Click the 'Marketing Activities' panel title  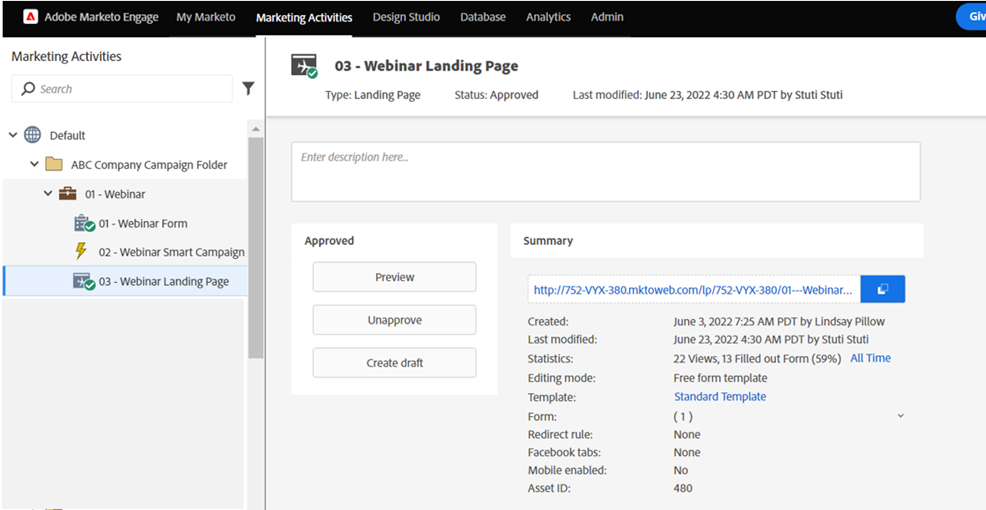coord(66,56)
